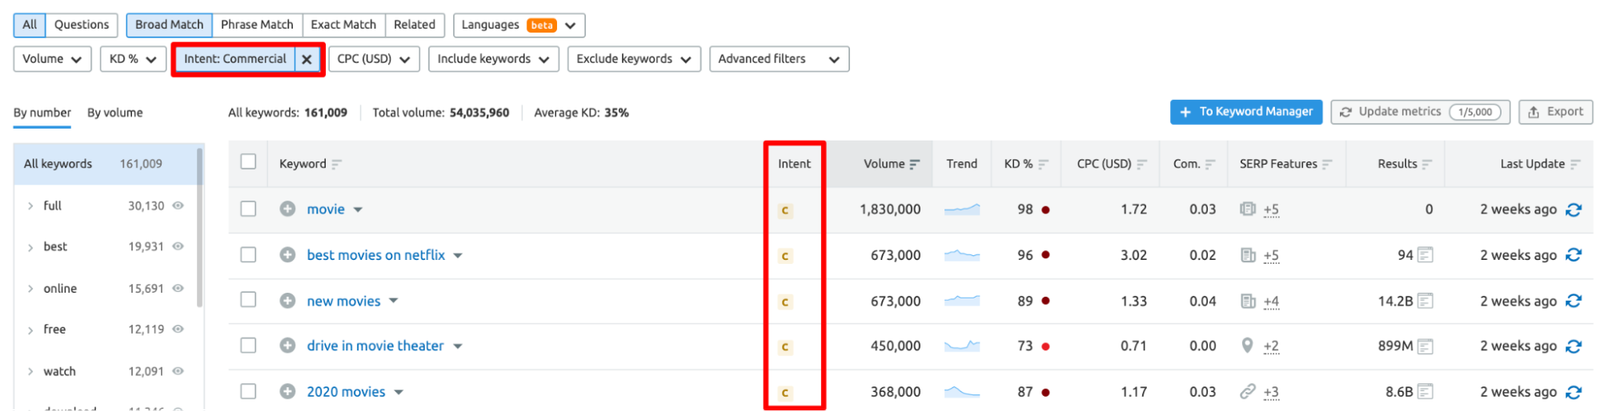Click the map pin SERP icon for drive in movie theater
1600x411 pixels.
click(1247, 346)
